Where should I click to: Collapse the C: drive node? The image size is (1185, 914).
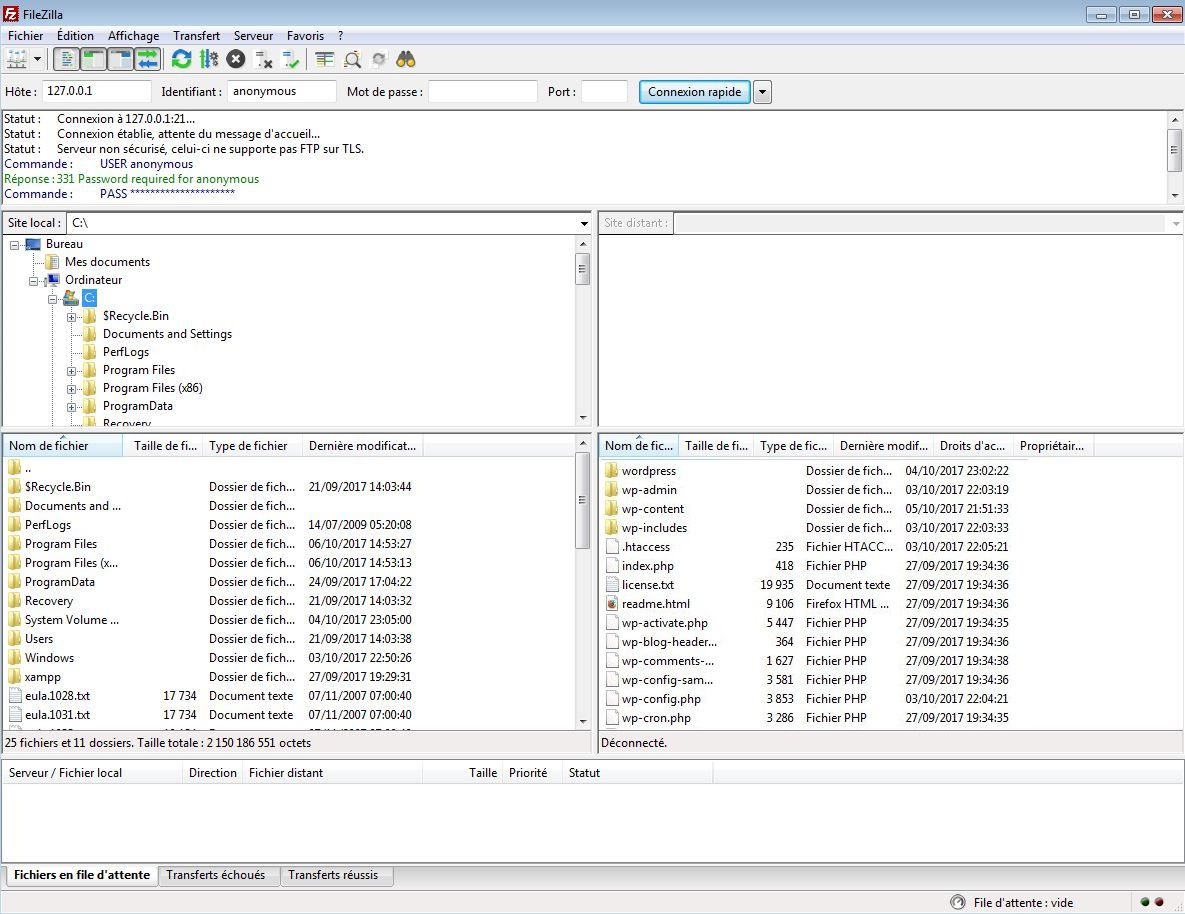52,299
